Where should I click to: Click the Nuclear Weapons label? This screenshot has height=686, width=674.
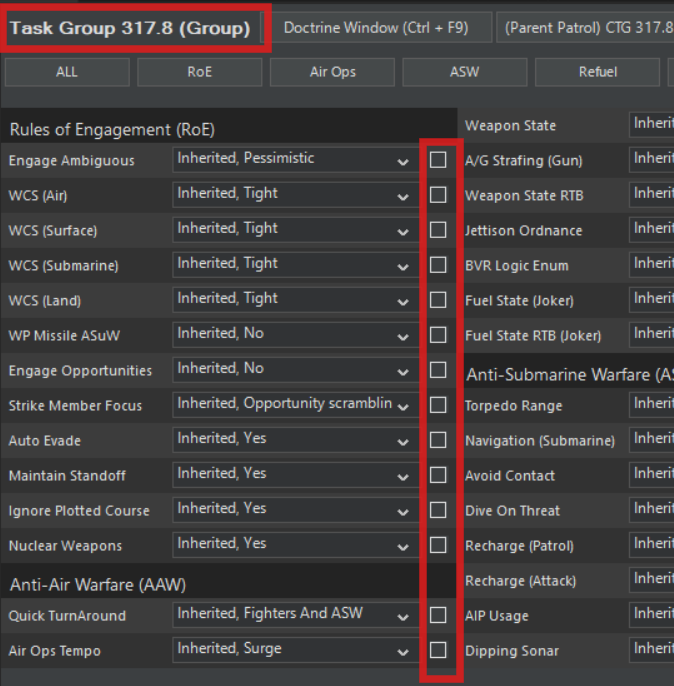pos(65,546)
